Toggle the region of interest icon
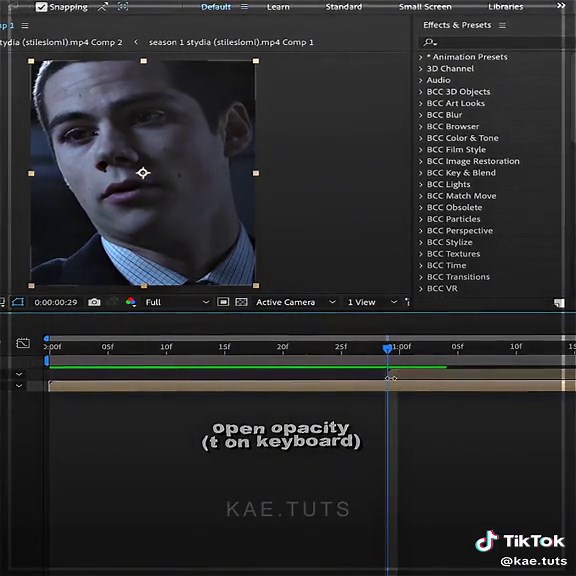The width and height of the screenshot is (576, 576). [x=223, y=302]
